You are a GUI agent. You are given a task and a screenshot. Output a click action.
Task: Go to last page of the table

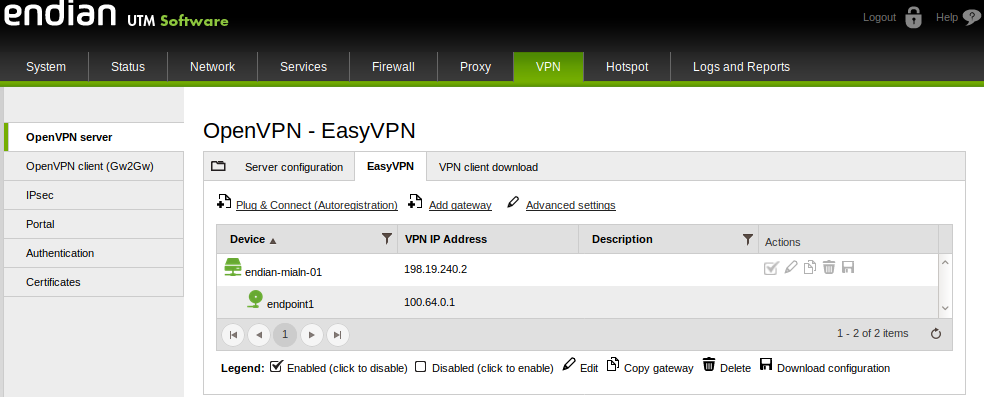tap(338, 335)
